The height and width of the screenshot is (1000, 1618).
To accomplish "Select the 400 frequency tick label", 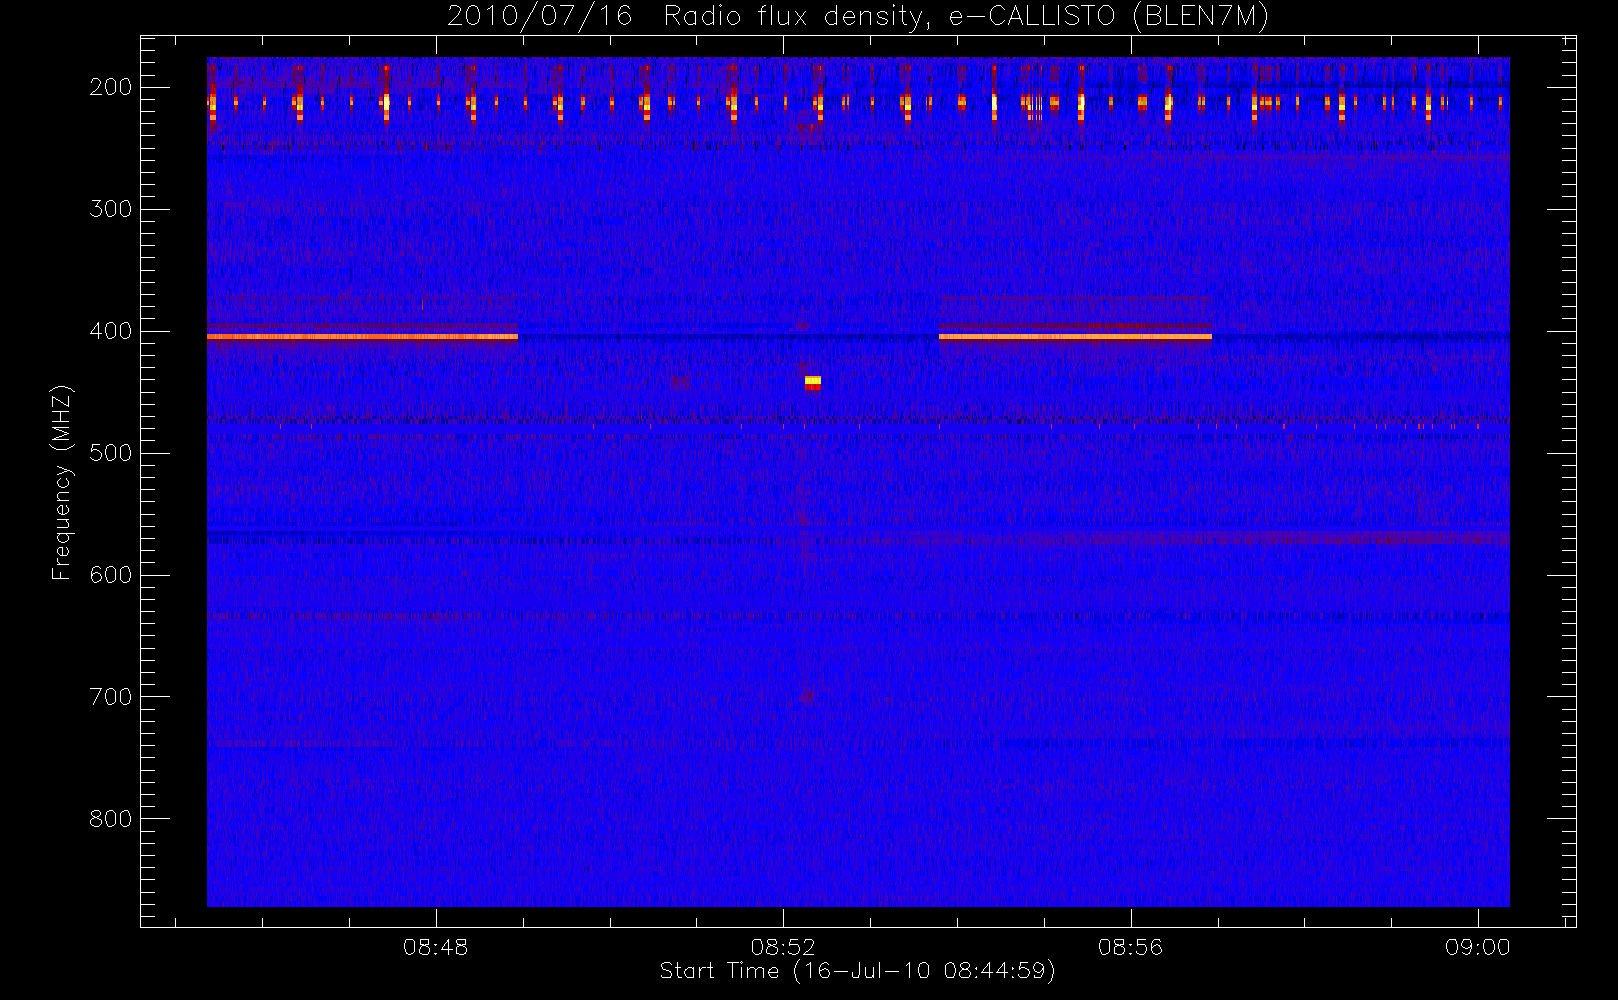I will (x=111, y=331).
